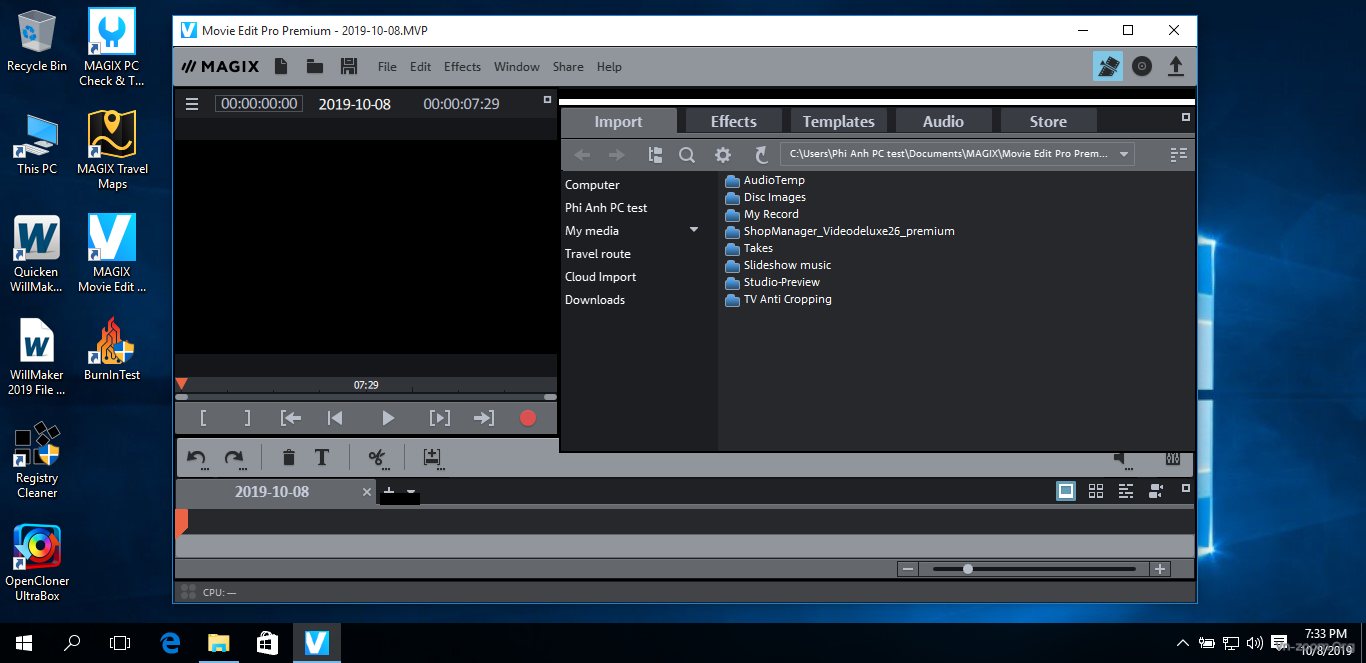Save project with floppy disk icon
The width and height of the screenshot is (1366, 663).
pos(349,66)
